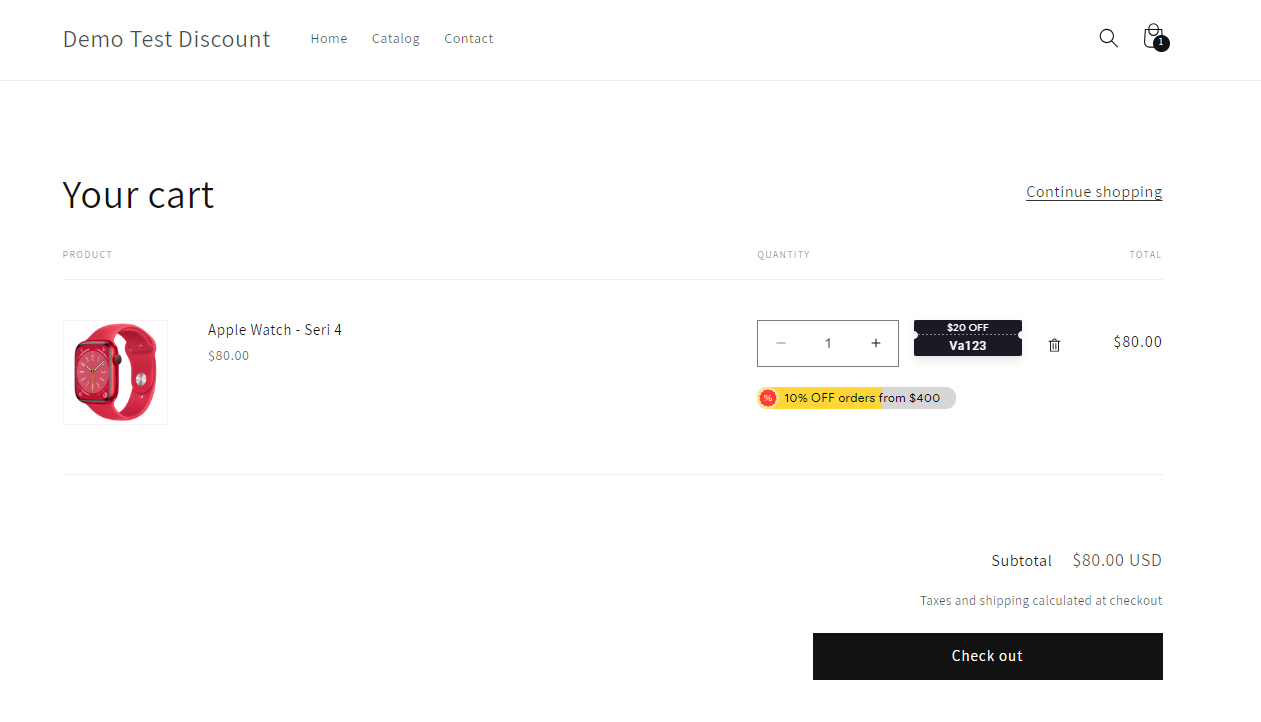The height and width of the screenshot is (722, 1261).
Task: Open the search magnifier icon
Action: [x=1108, y=38]
